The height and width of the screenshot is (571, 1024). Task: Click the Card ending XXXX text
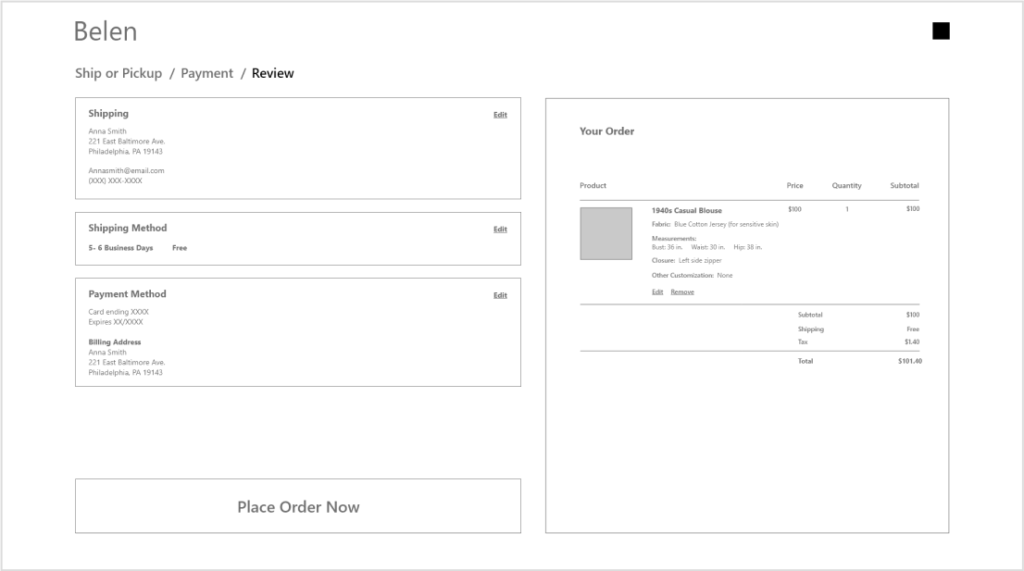[118, 312]
